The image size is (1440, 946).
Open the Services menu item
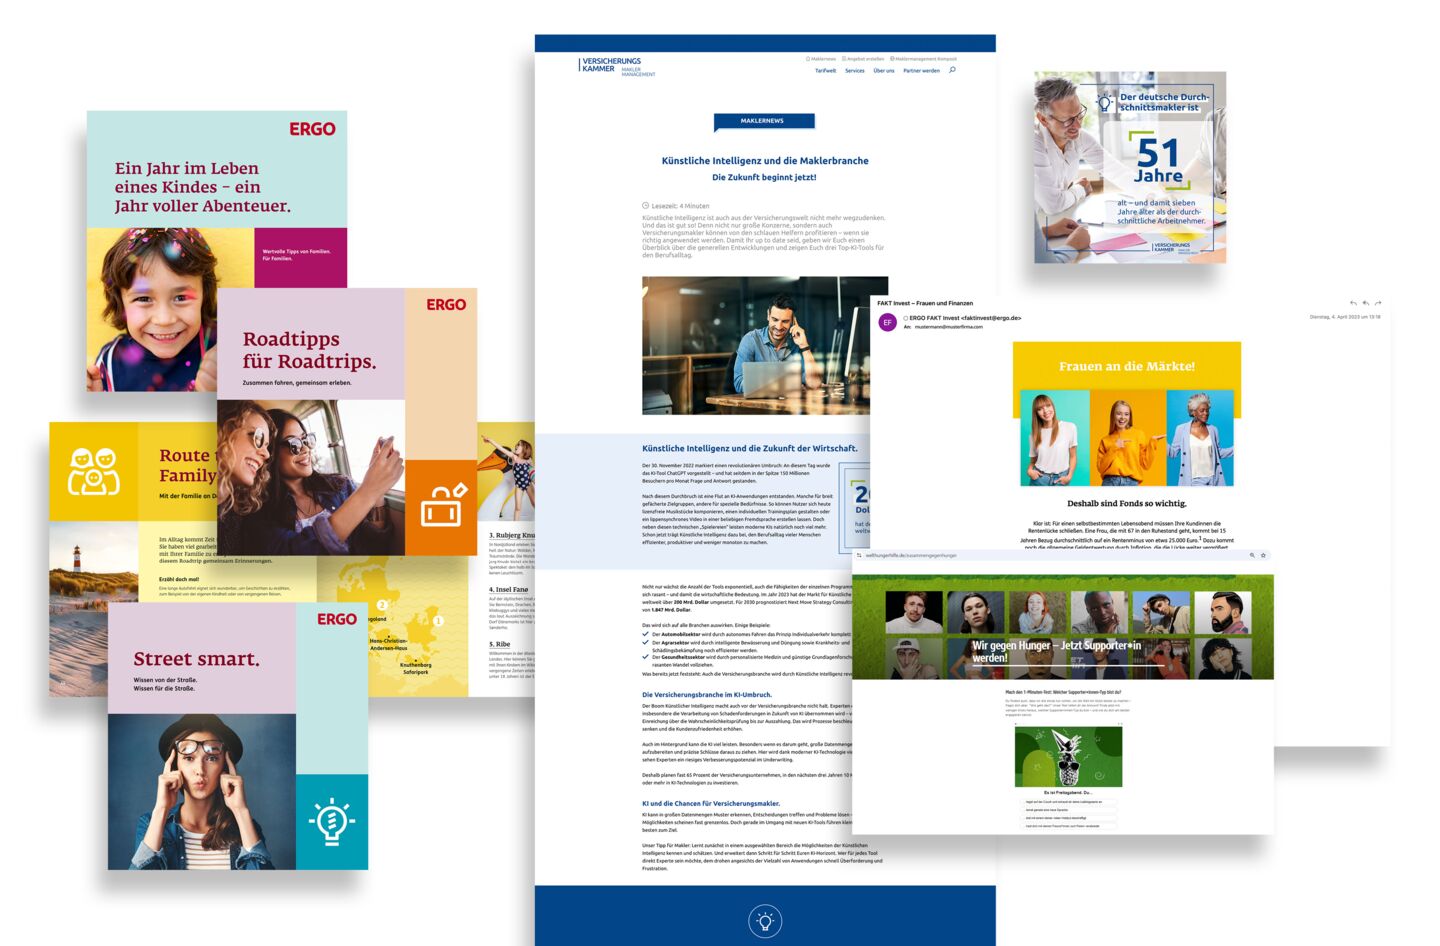coord(855,71)
